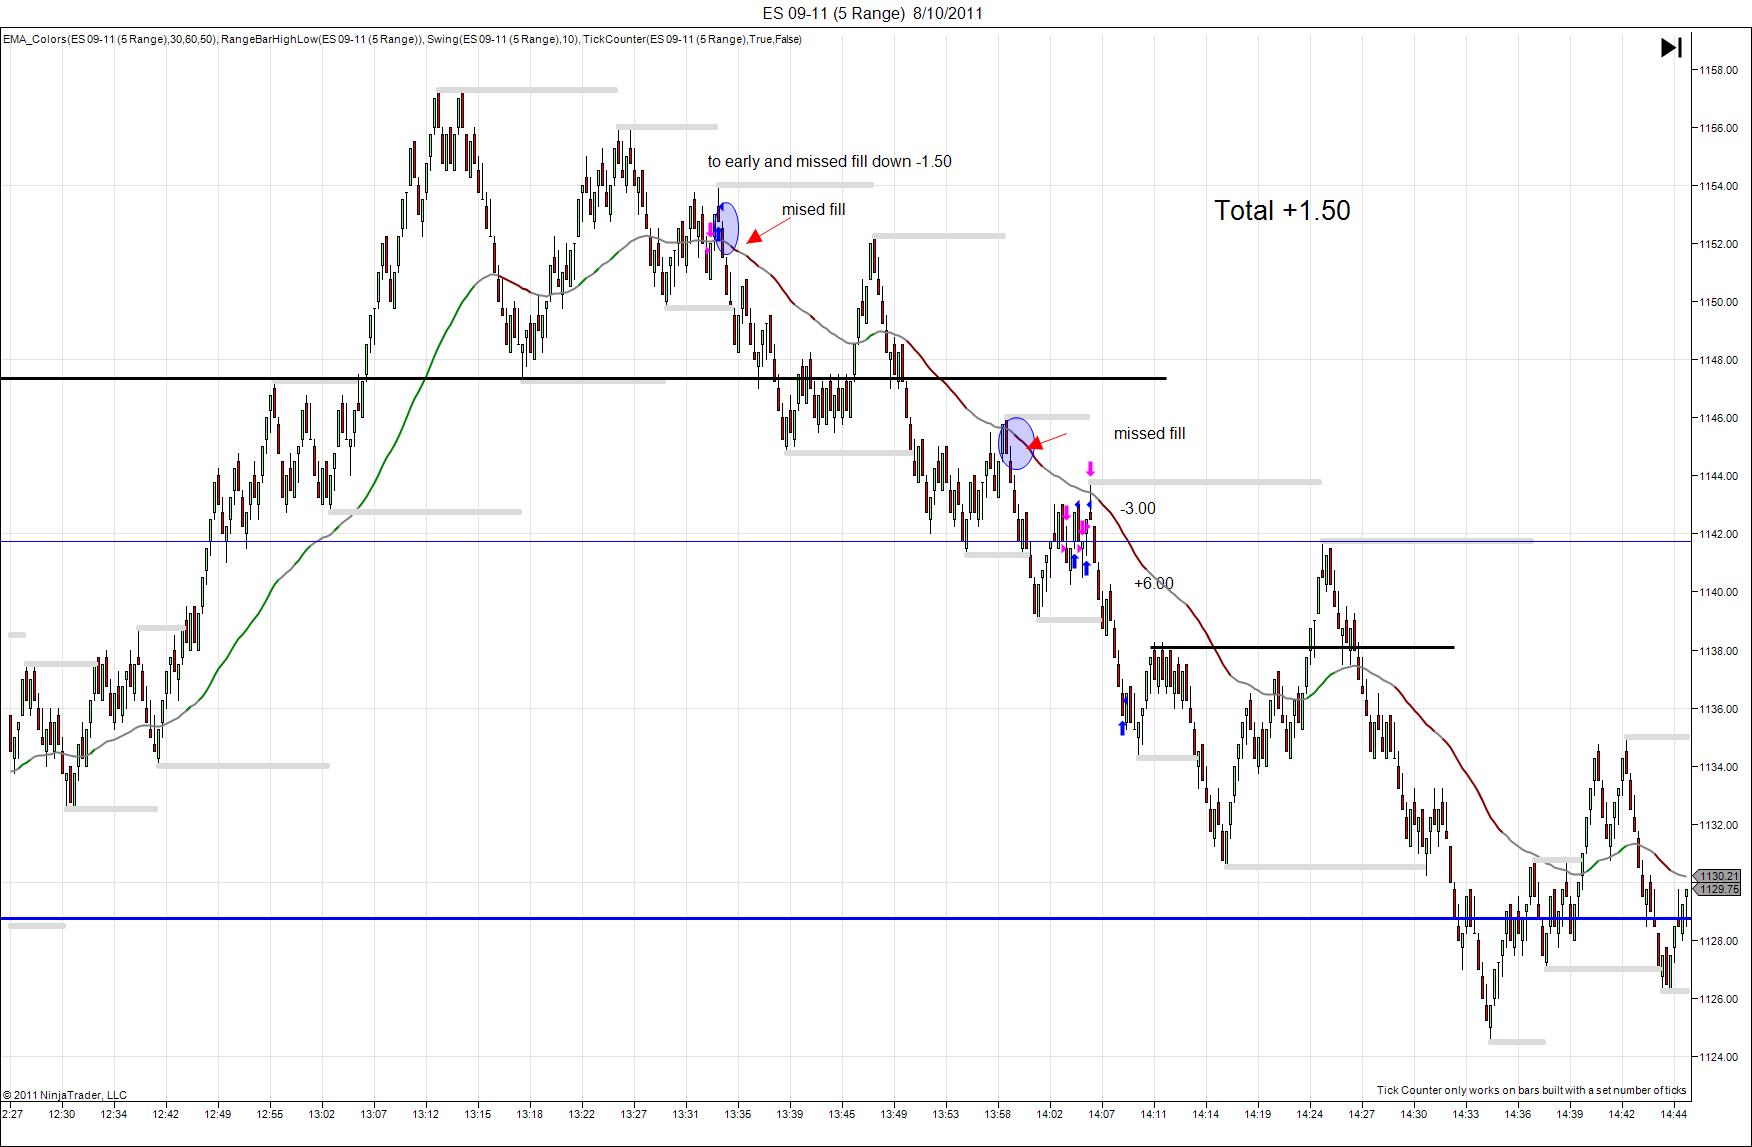Select the '-3.00' trade result text
Viewport: 1752px width, 1147px height.
[x=1138, y=508]
